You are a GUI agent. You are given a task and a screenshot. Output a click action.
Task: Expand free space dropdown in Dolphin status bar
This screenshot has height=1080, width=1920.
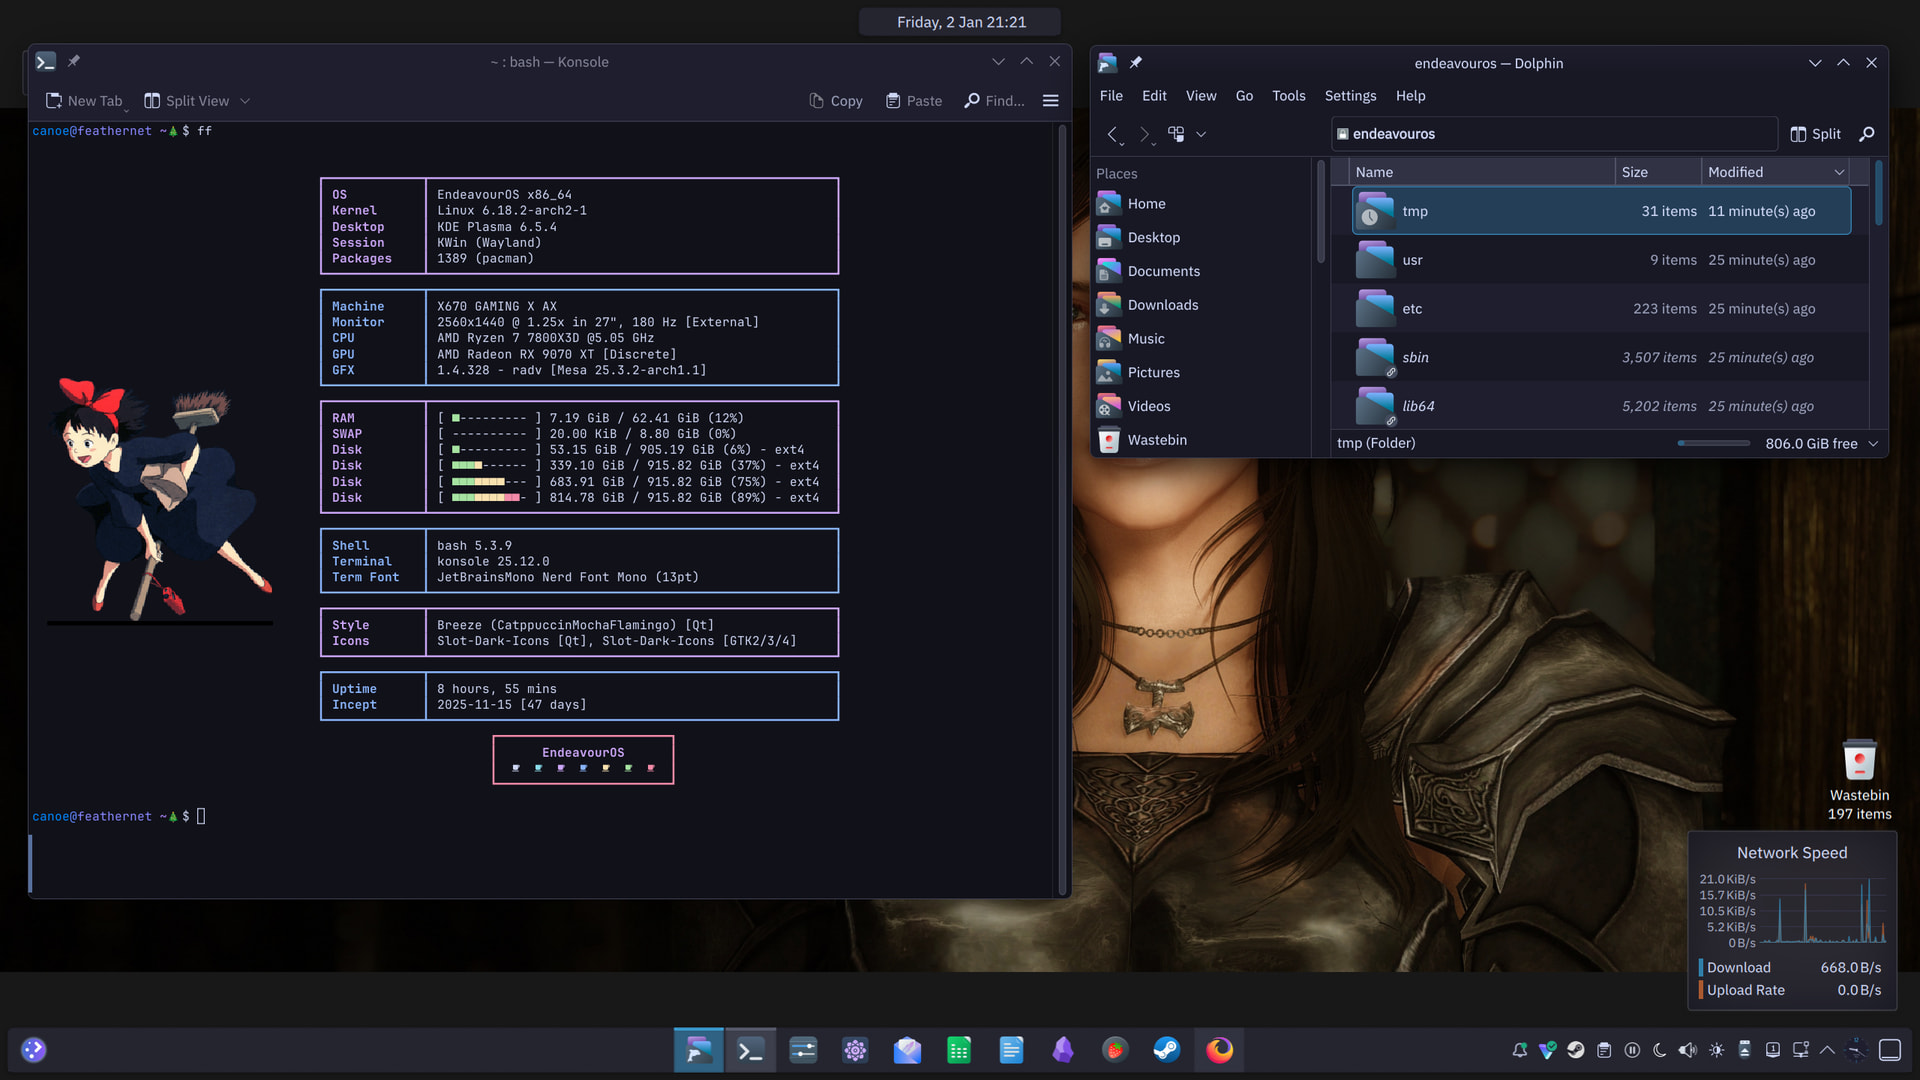(1873, 443)
